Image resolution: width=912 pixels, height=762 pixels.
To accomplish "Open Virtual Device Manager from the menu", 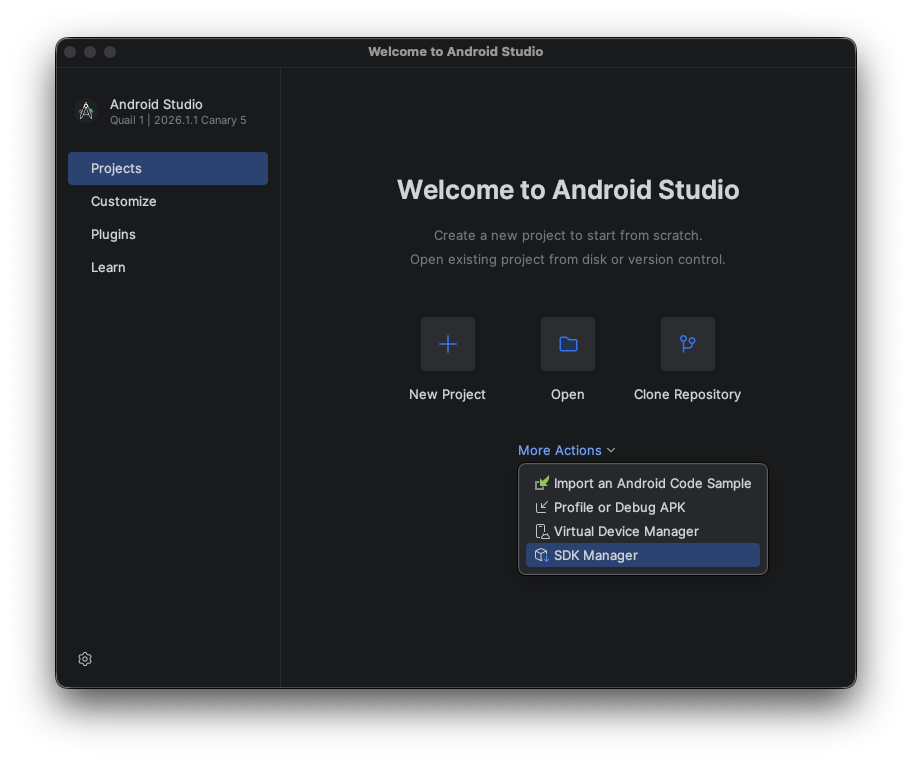I will 643,531.
